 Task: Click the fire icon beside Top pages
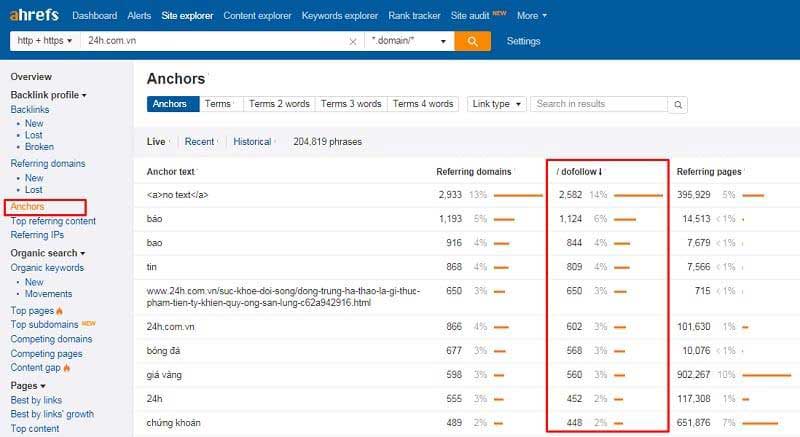pyautogui.click(x=60, y=311)
